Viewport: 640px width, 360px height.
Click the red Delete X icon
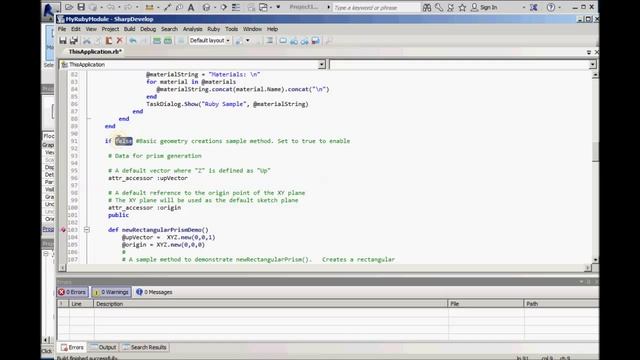(120, 40)
